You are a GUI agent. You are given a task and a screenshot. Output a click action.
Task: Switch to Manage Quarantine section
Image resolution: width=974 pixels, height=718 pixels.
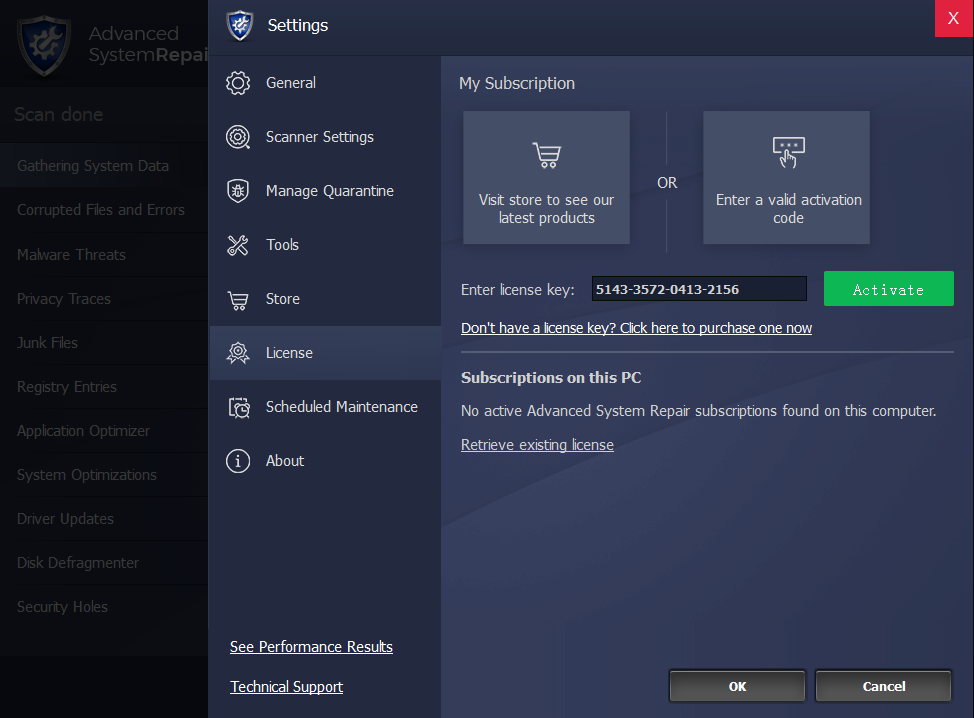pyautogui.click(x=325, y=191)
